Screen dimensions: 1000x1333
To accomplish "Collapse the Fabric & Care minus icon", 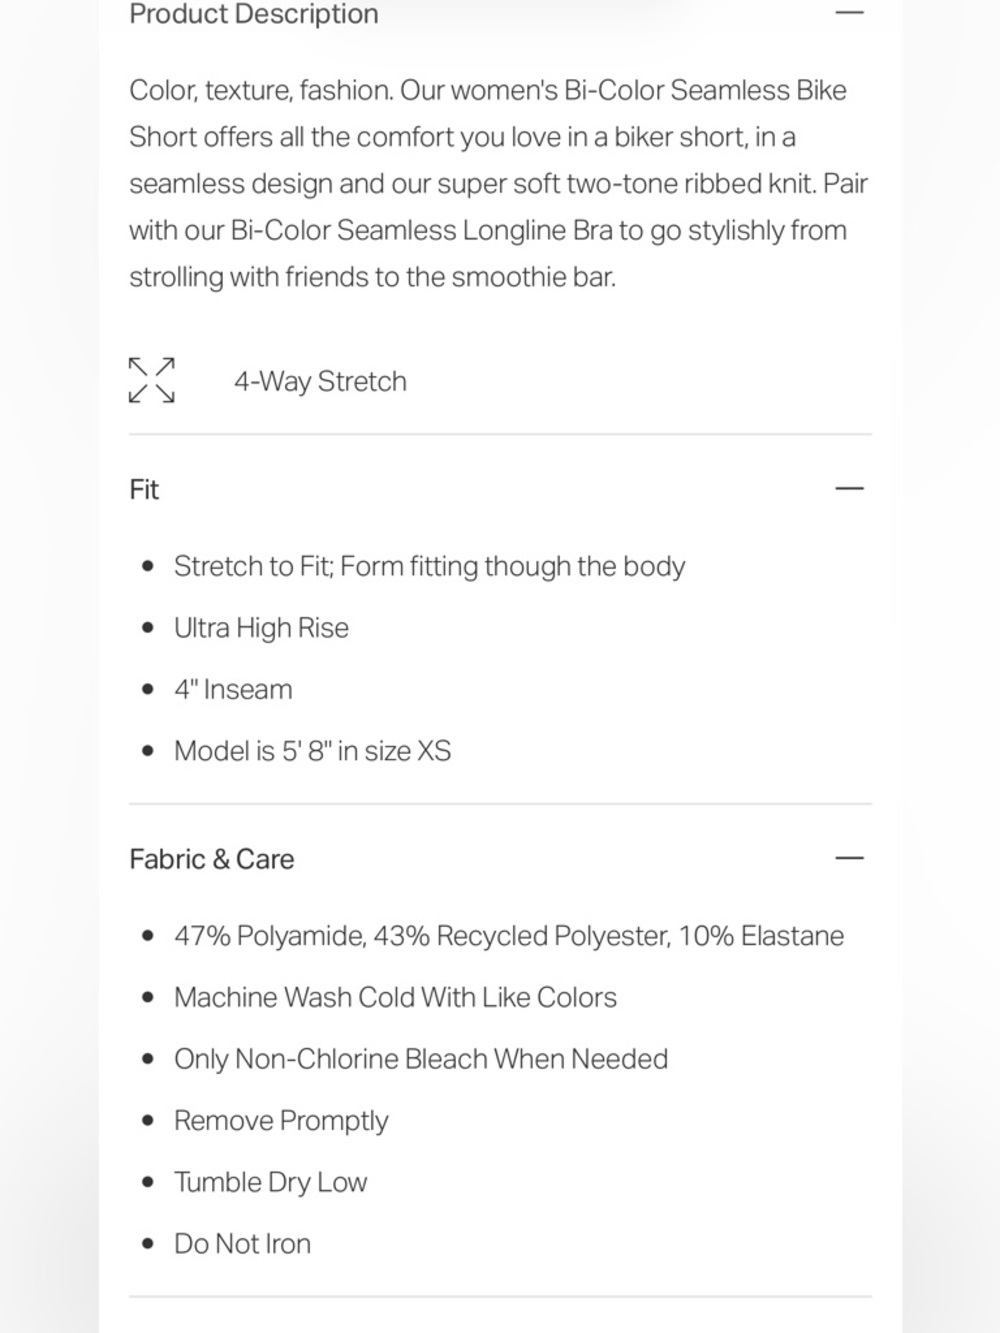I will [849, 859].
